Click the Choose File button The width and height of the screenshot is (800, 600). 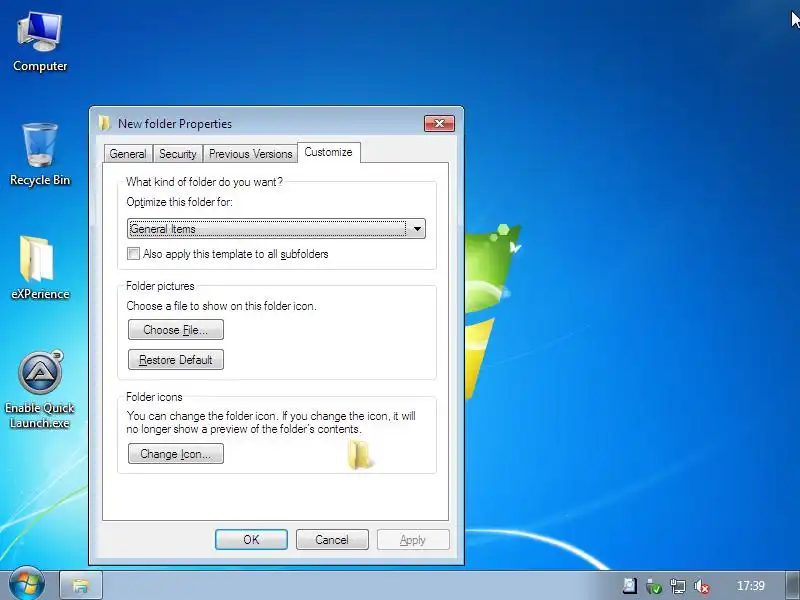click(176, 330)
